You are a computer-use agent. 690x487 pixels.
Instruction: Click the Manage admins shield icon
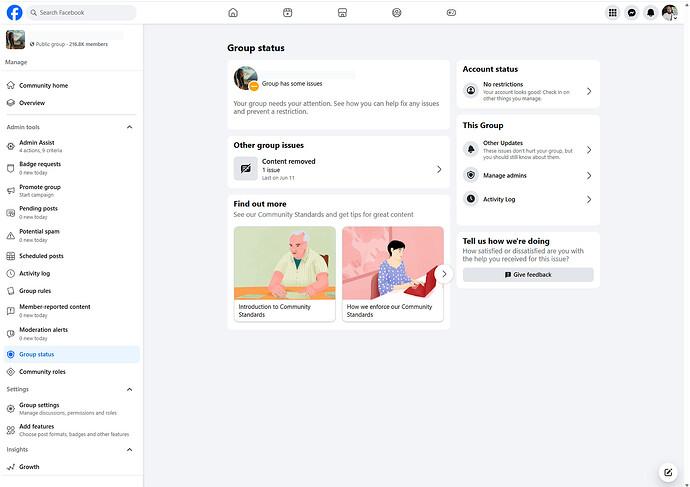(x=471, y=175)
